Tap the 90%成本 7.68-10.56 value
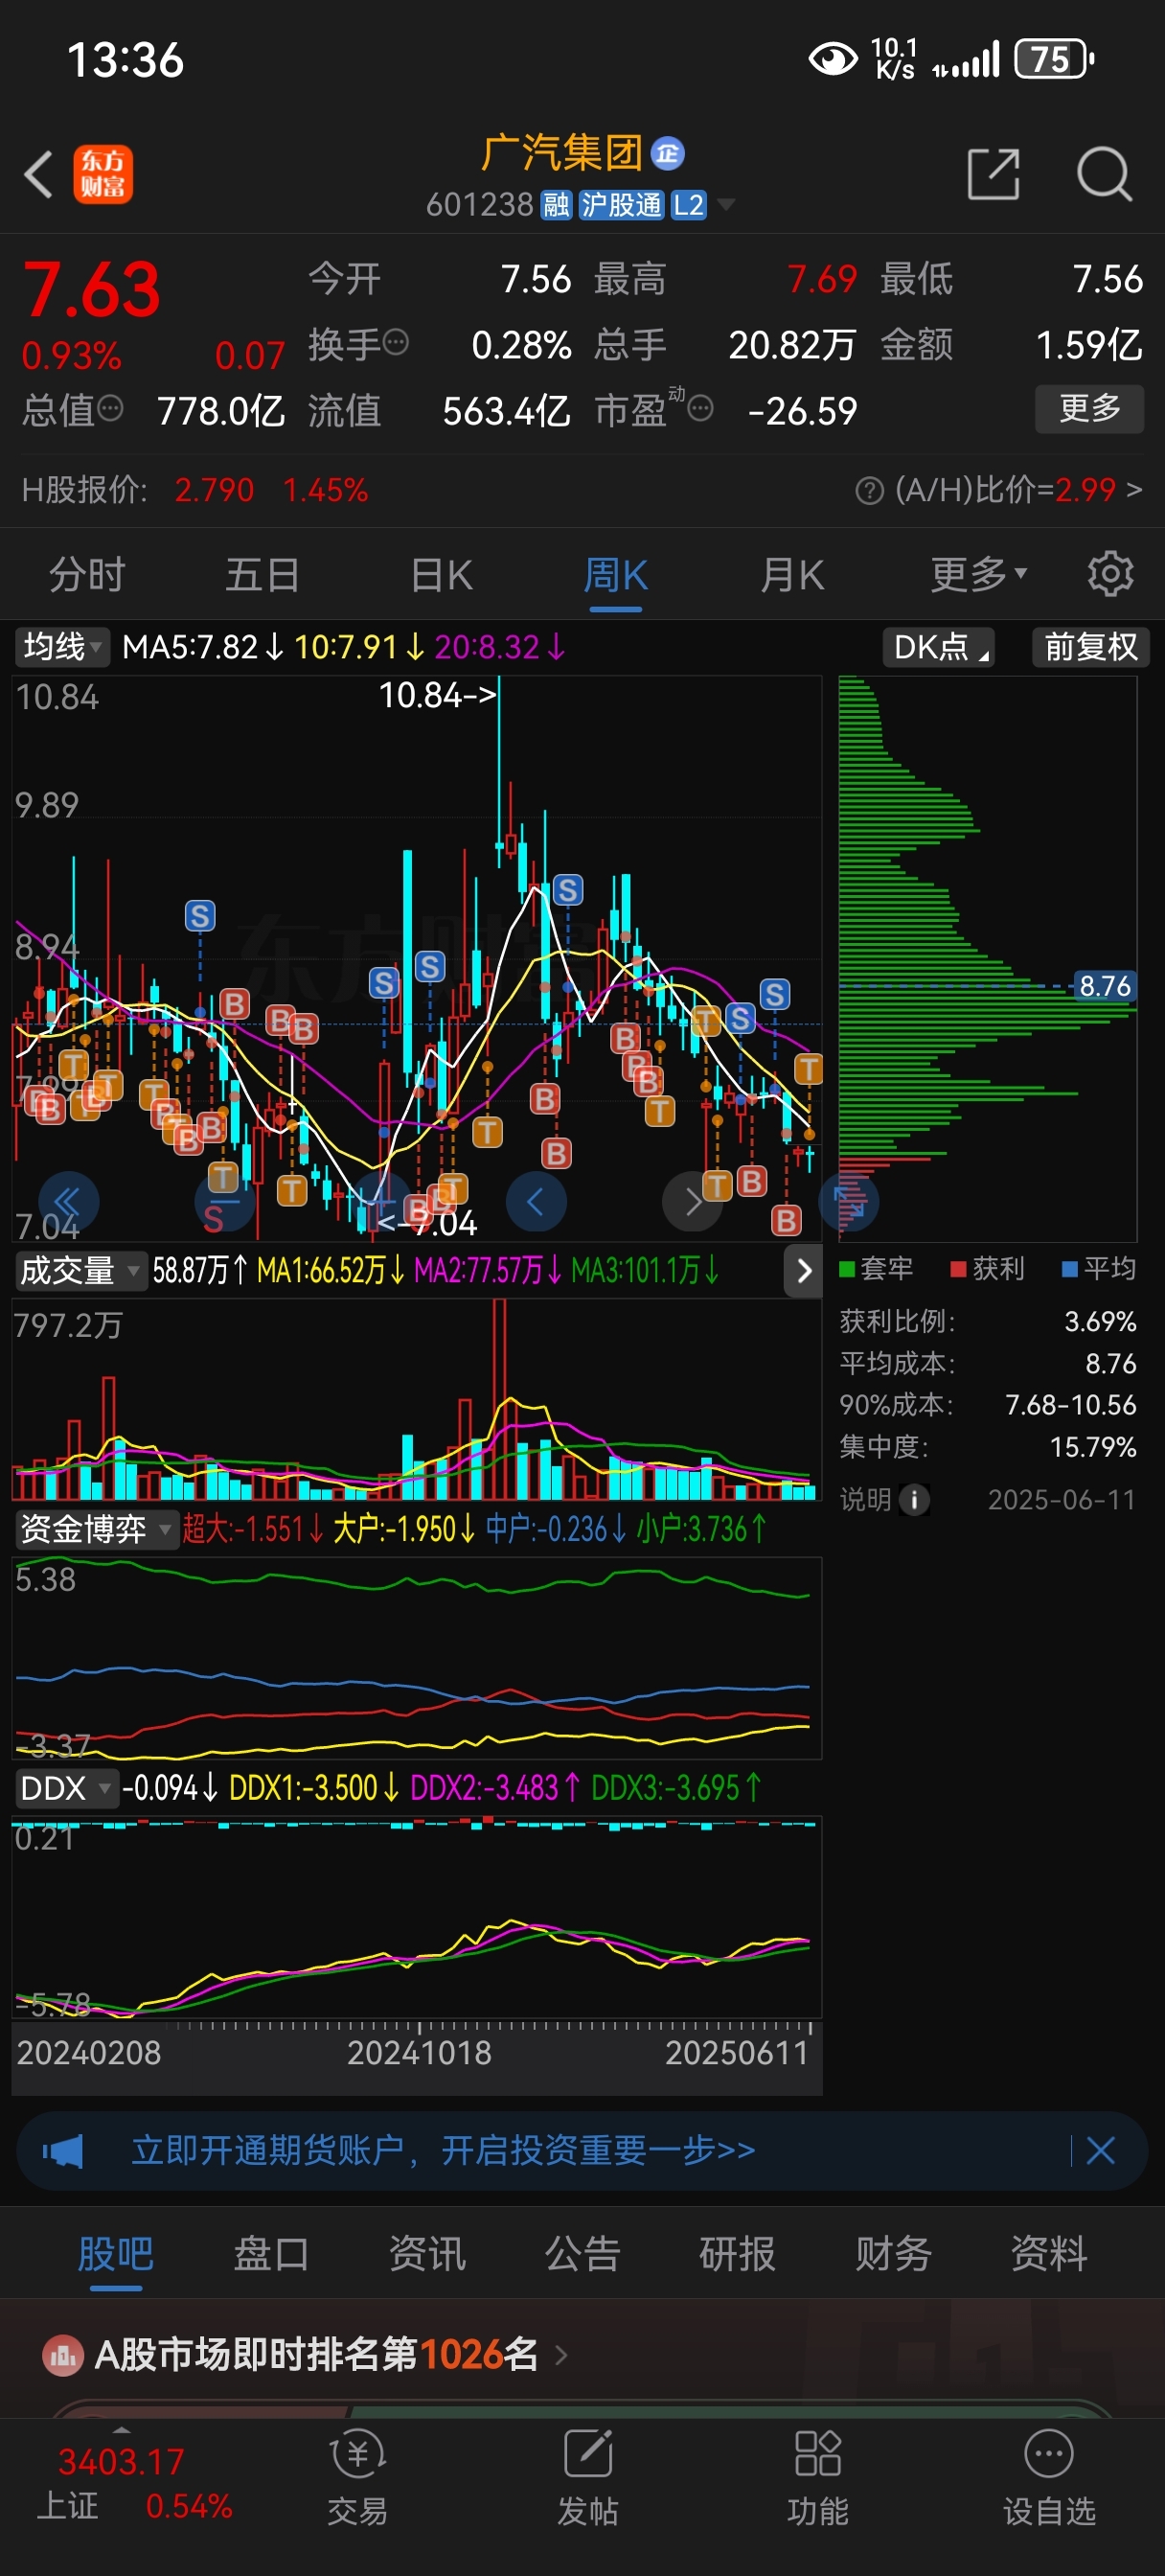The image size is (1165, 2576). pos(1070,1405)
